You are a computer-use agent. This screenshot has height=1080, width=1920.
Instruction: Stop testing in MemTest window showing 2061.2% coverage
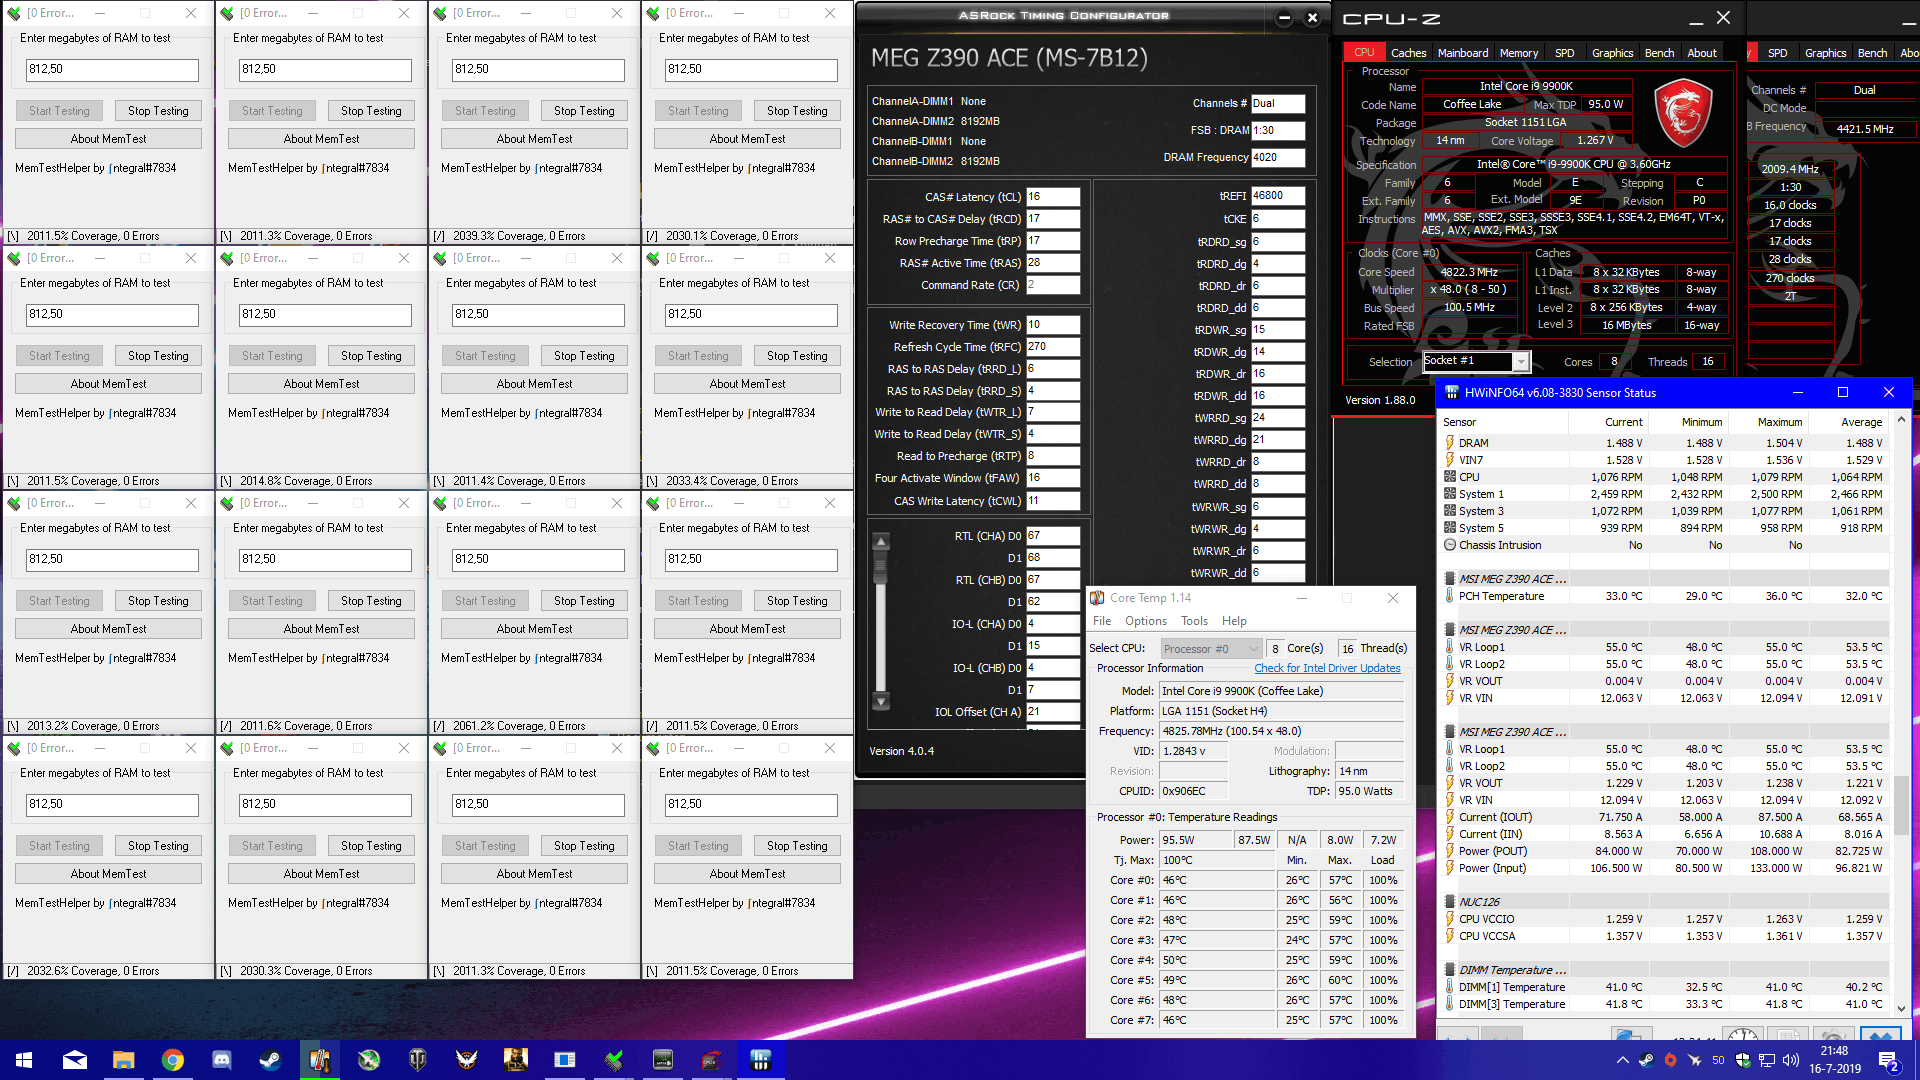tap(584, 601)
